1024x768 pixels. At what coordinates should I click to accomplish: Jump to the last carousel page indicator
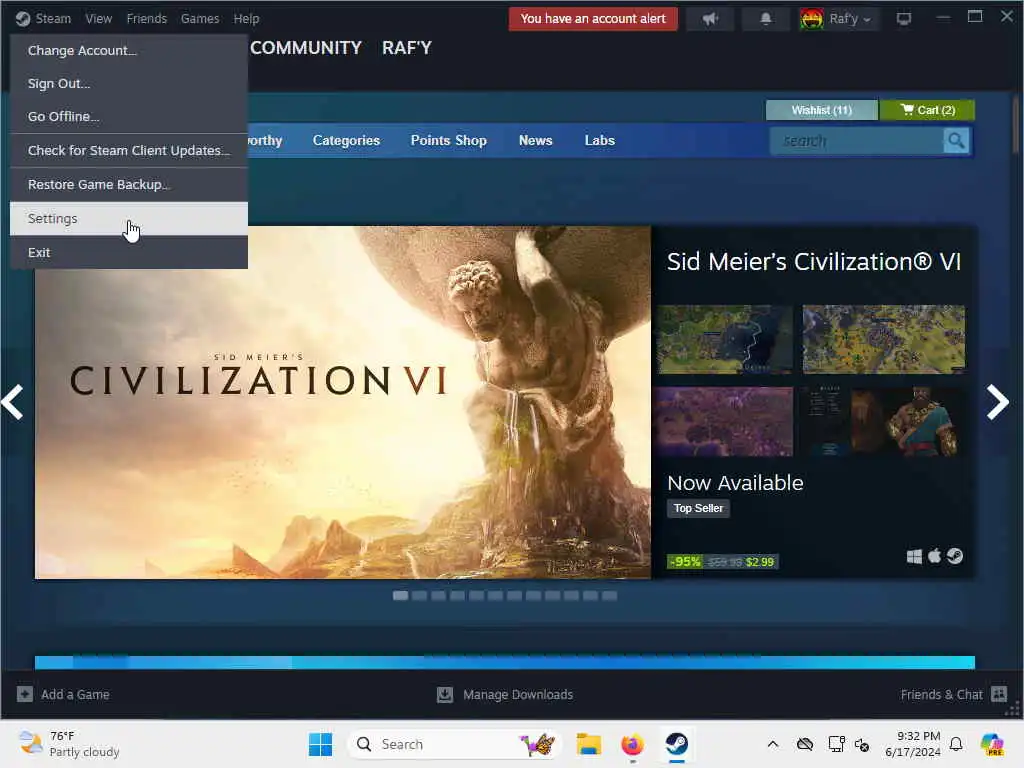(609, 596)
